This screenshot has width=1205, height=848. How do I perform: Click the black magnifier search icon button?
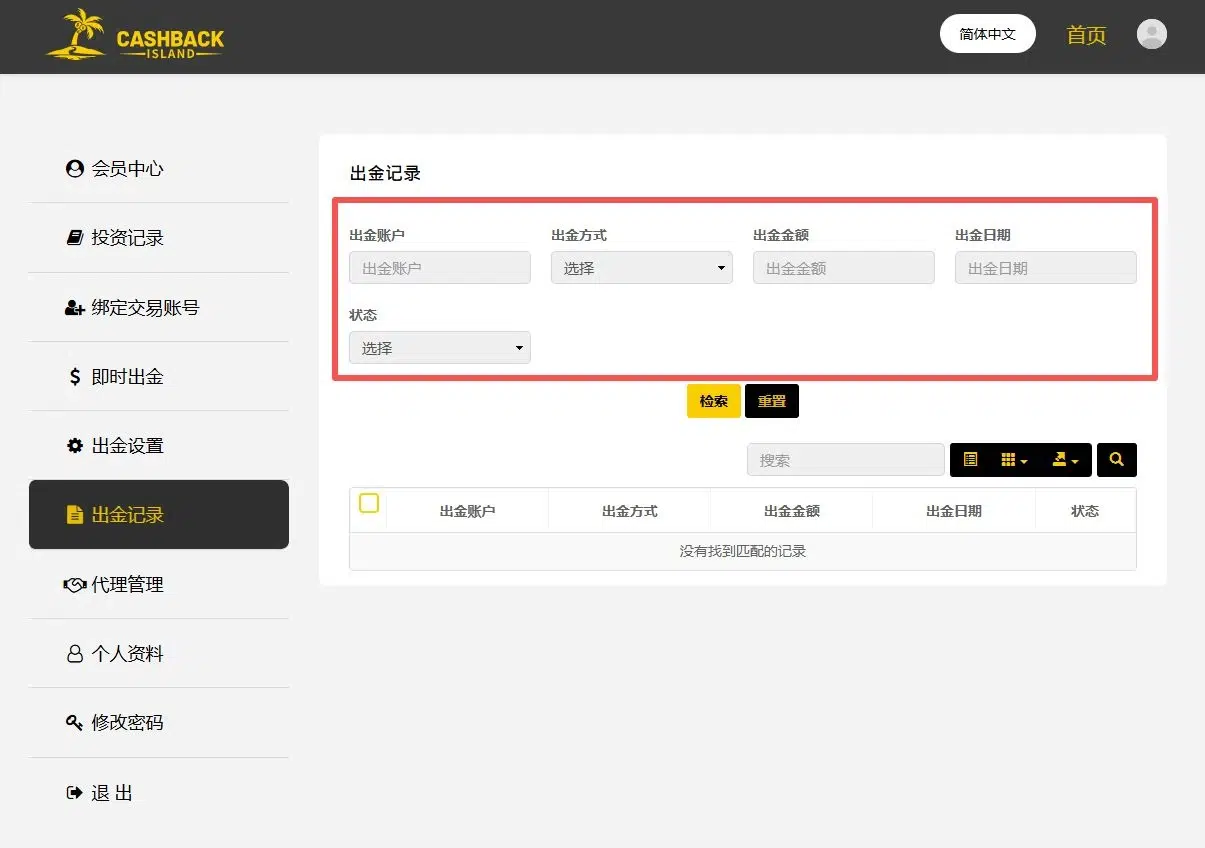tap(1117, 460)
